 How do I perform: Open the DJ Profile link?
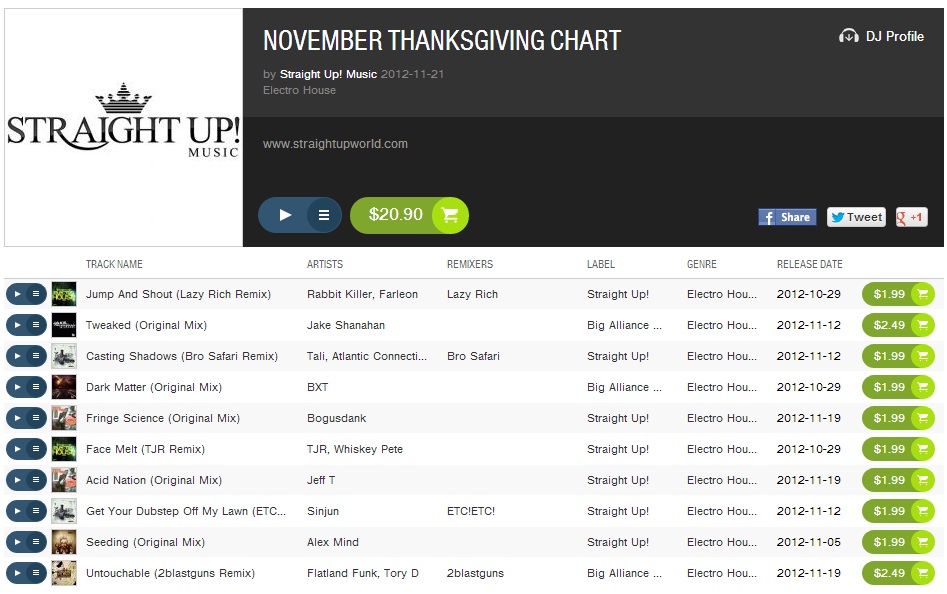(x=882, y=36)
